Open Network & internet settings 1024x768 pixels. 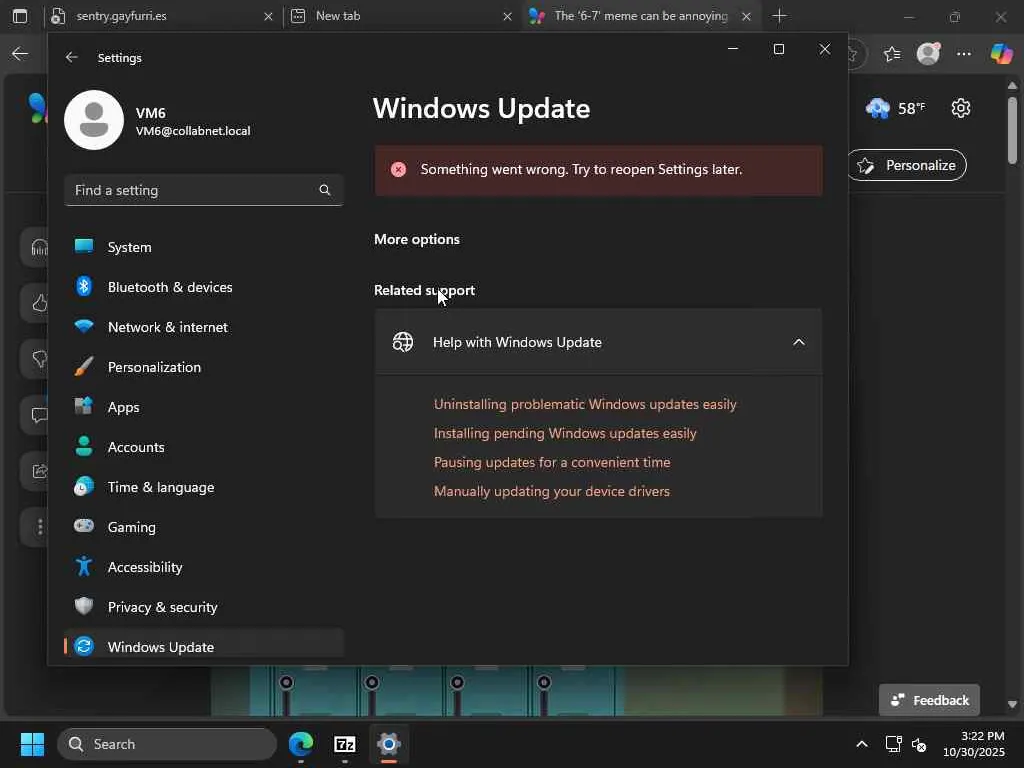[204, 327]
